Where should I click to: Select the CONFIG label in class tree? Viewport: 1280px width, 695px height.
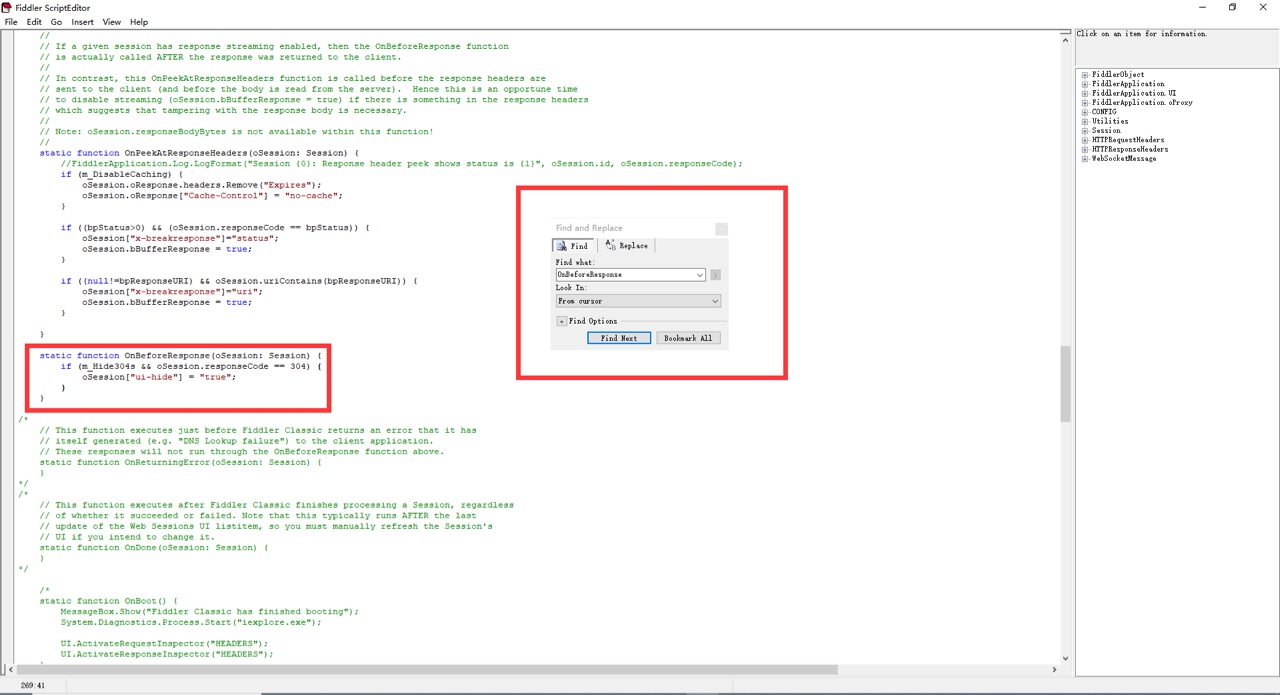(1104, 112)
